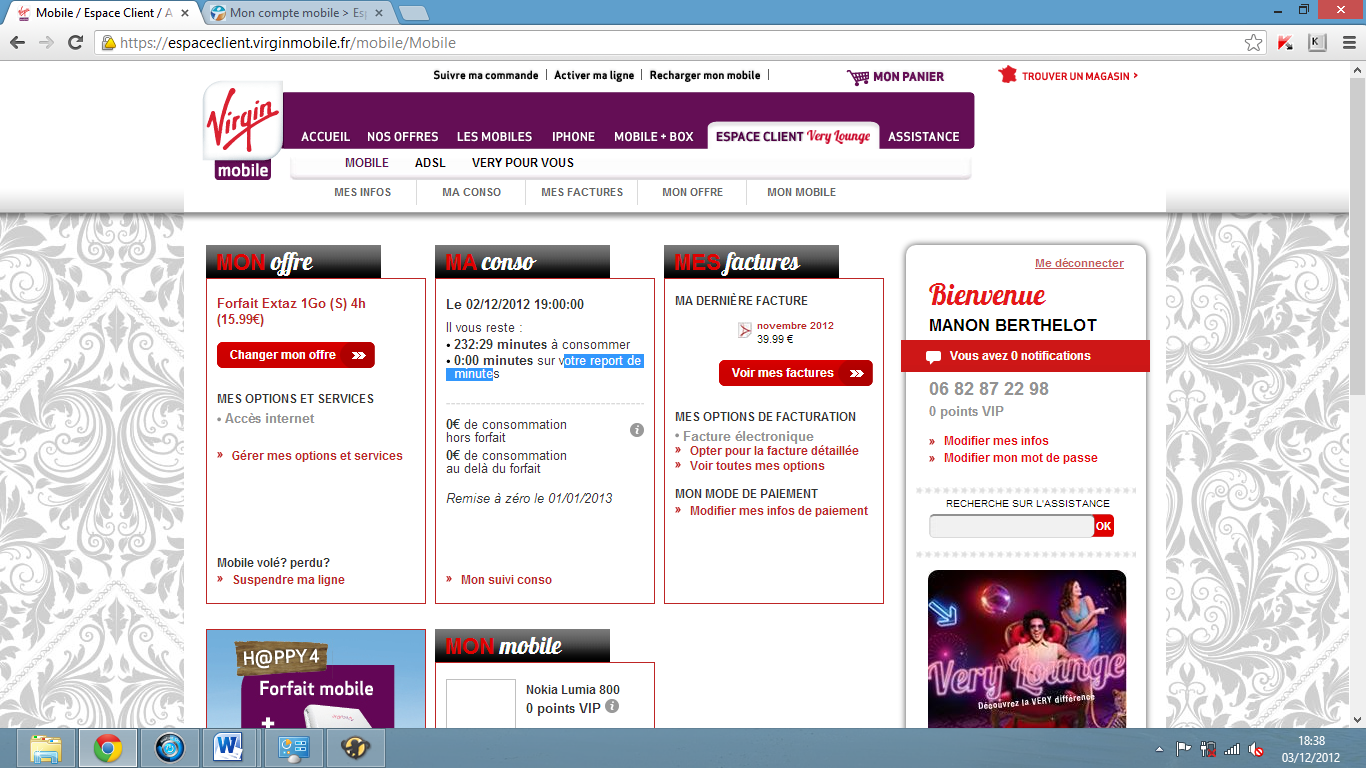The height and width of the screenshot is (768, 1366).
Task: Close the Mobile / Espace Client tab
Action: coord(187,13)
